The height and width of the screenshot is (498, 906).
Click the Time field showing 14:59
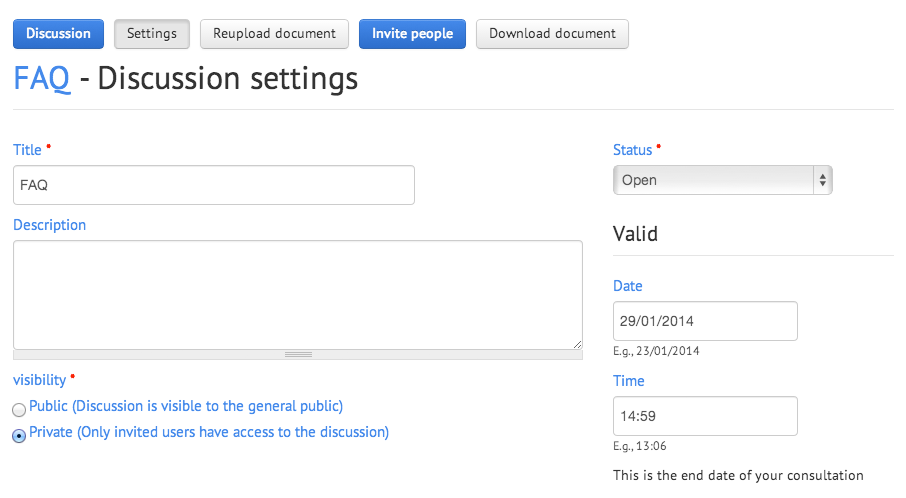click(705, 416)
